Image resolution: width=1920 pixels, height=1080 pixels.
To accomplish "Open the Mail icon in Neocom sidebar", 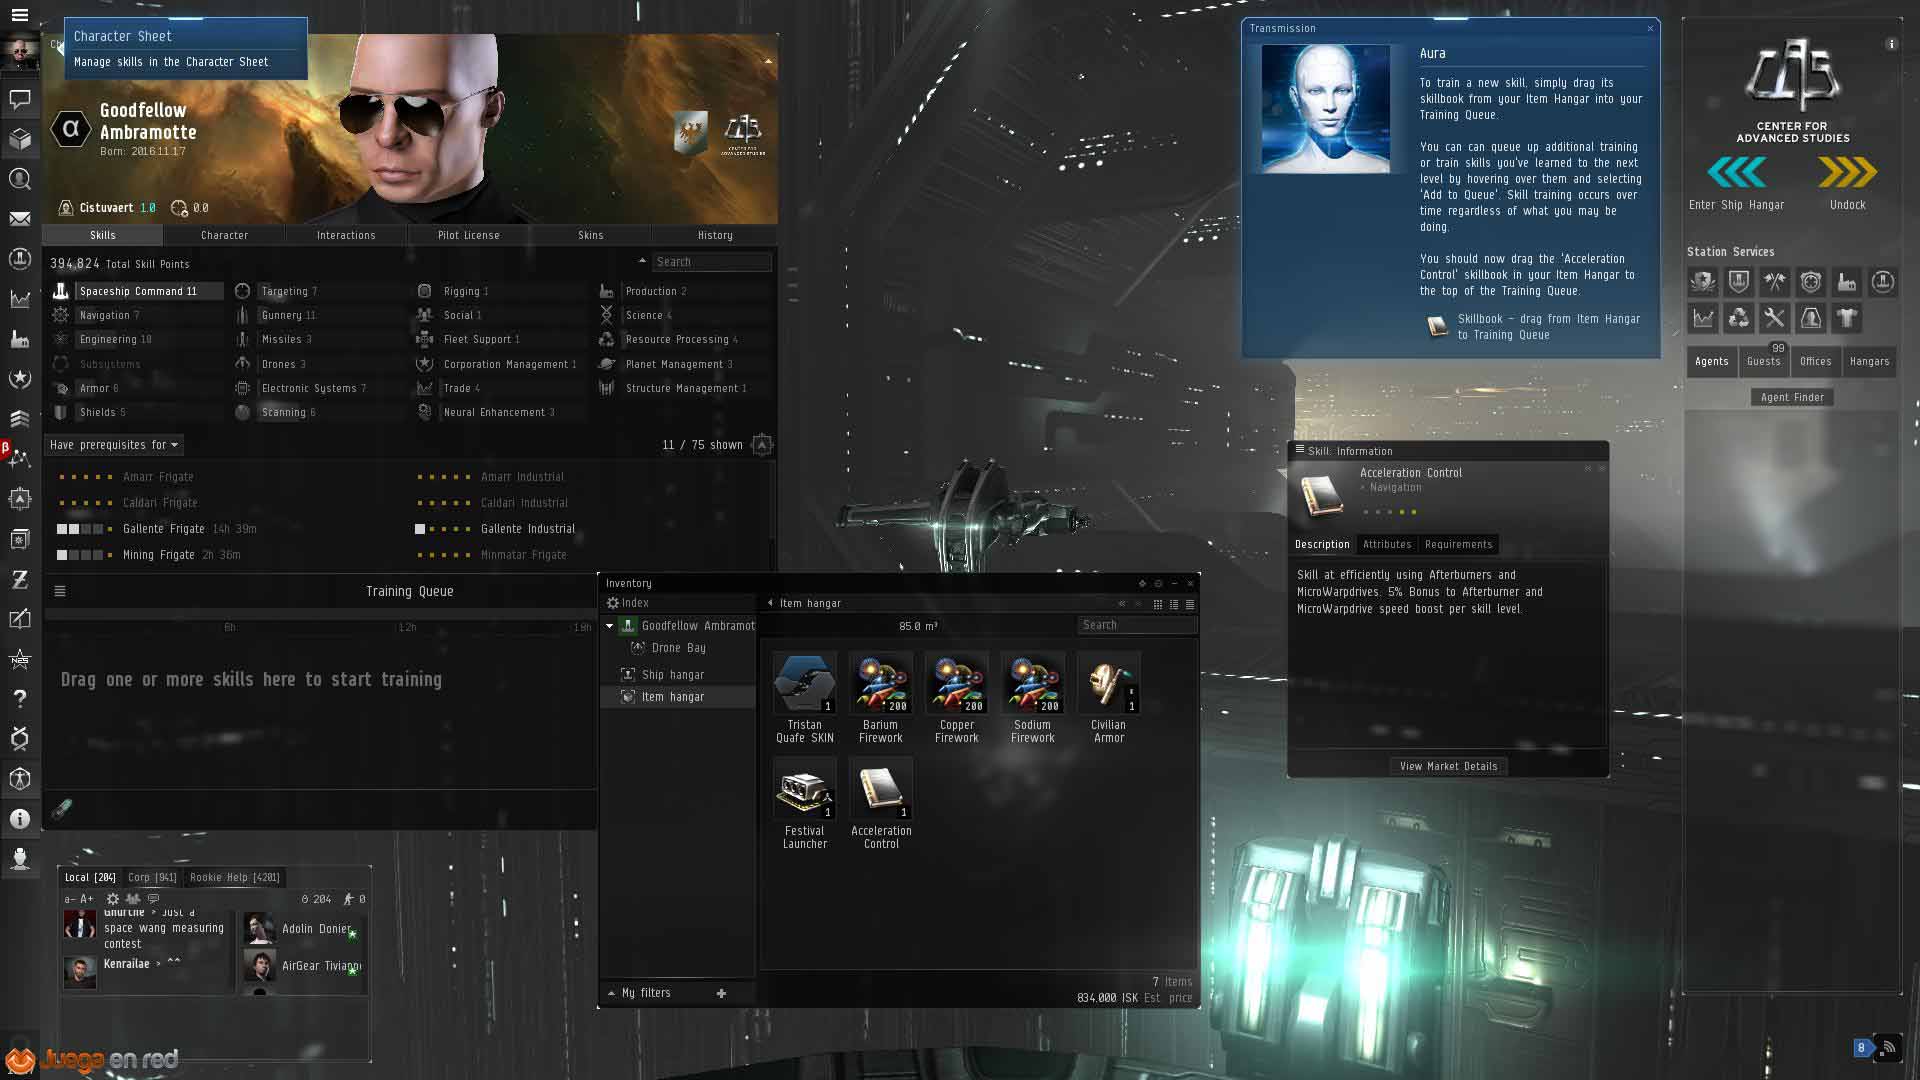I will point(20,219).
